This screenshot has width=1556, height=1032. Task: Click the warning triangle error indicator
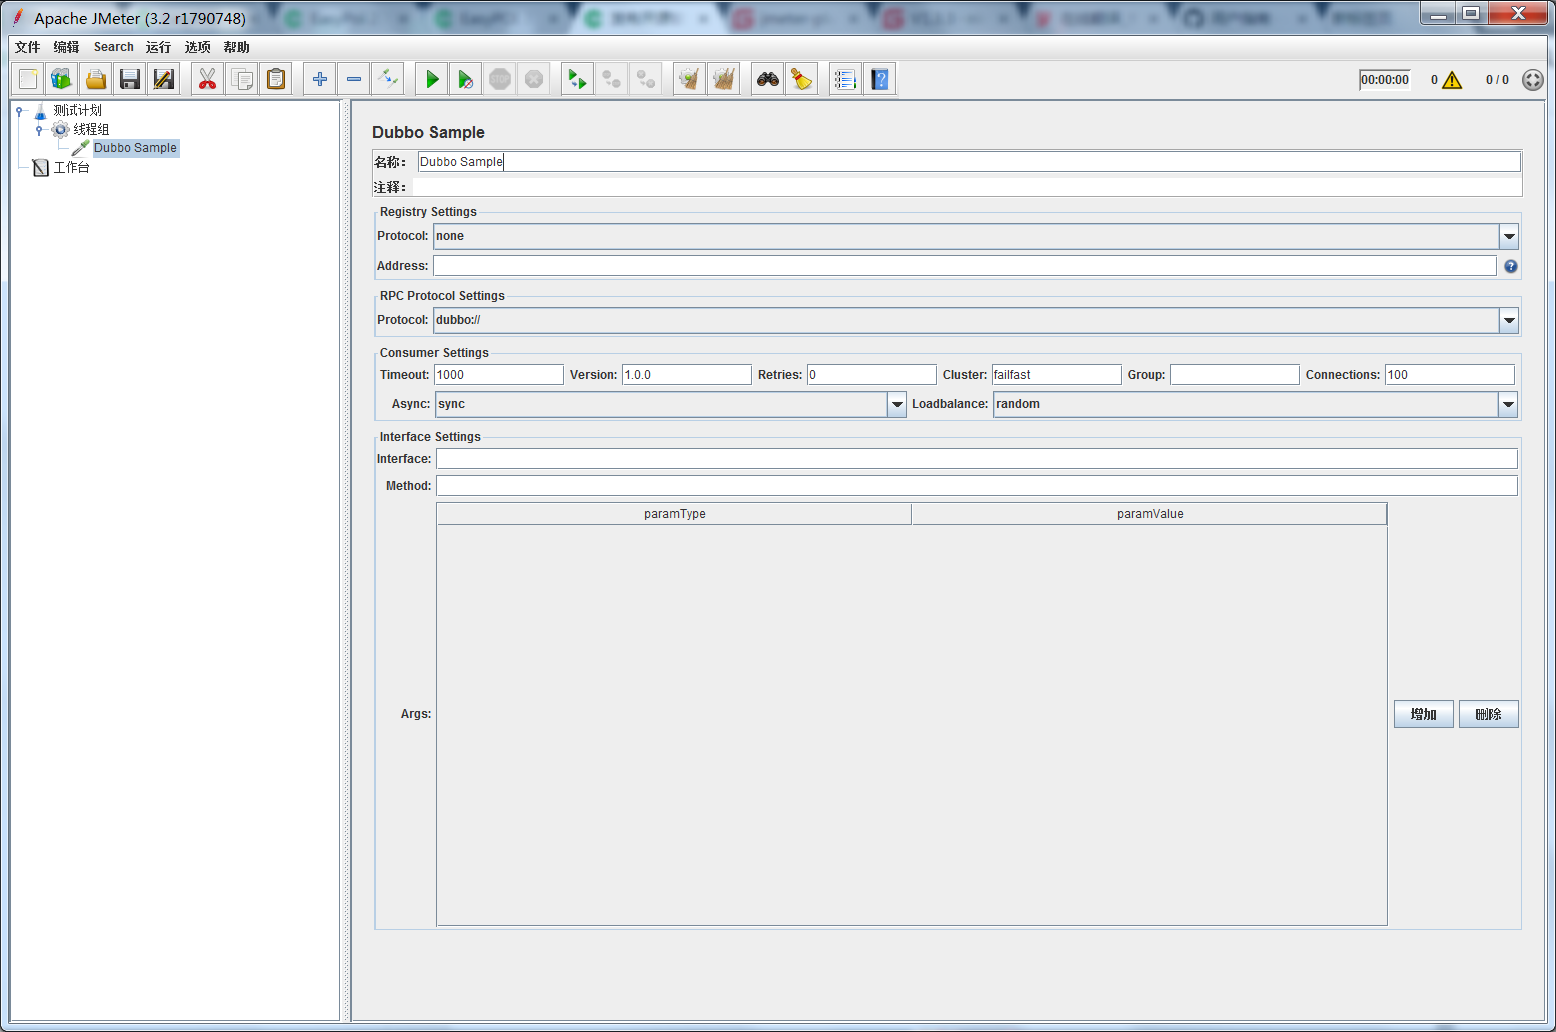click(1452, 80)
